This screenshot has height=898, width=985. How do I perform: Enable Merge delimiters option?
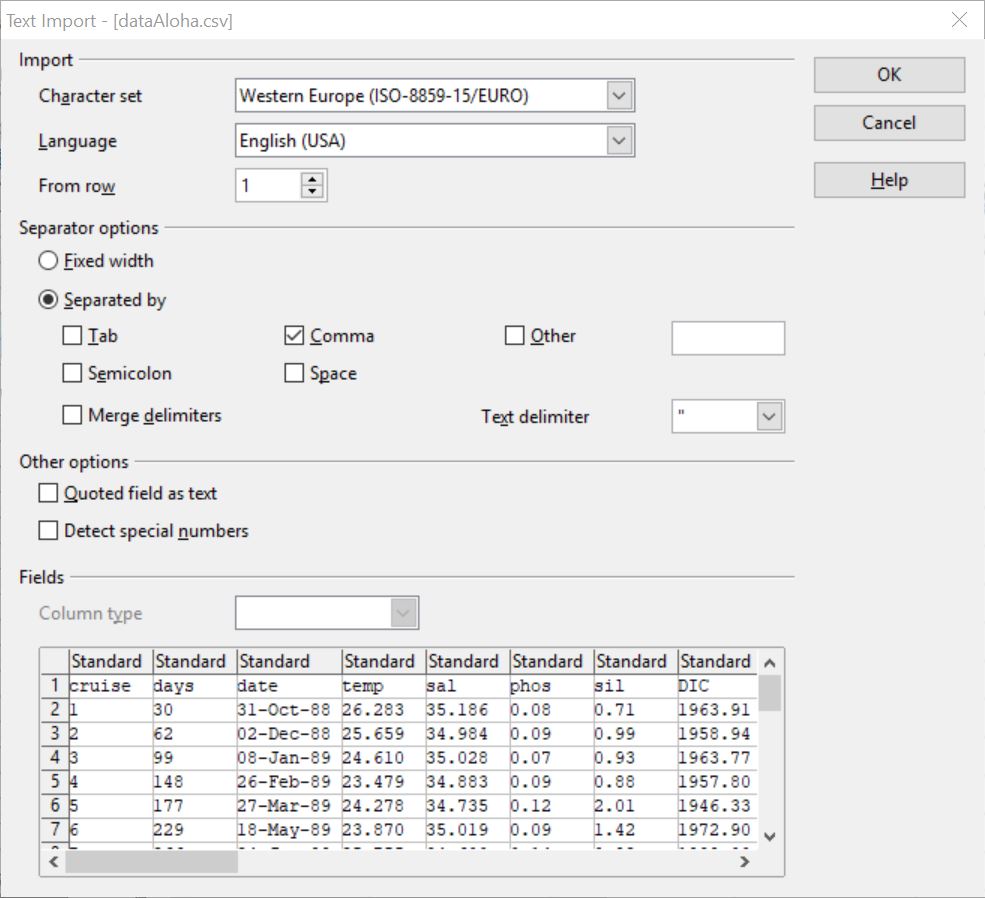pyautogui.click(x=72, y=416)
